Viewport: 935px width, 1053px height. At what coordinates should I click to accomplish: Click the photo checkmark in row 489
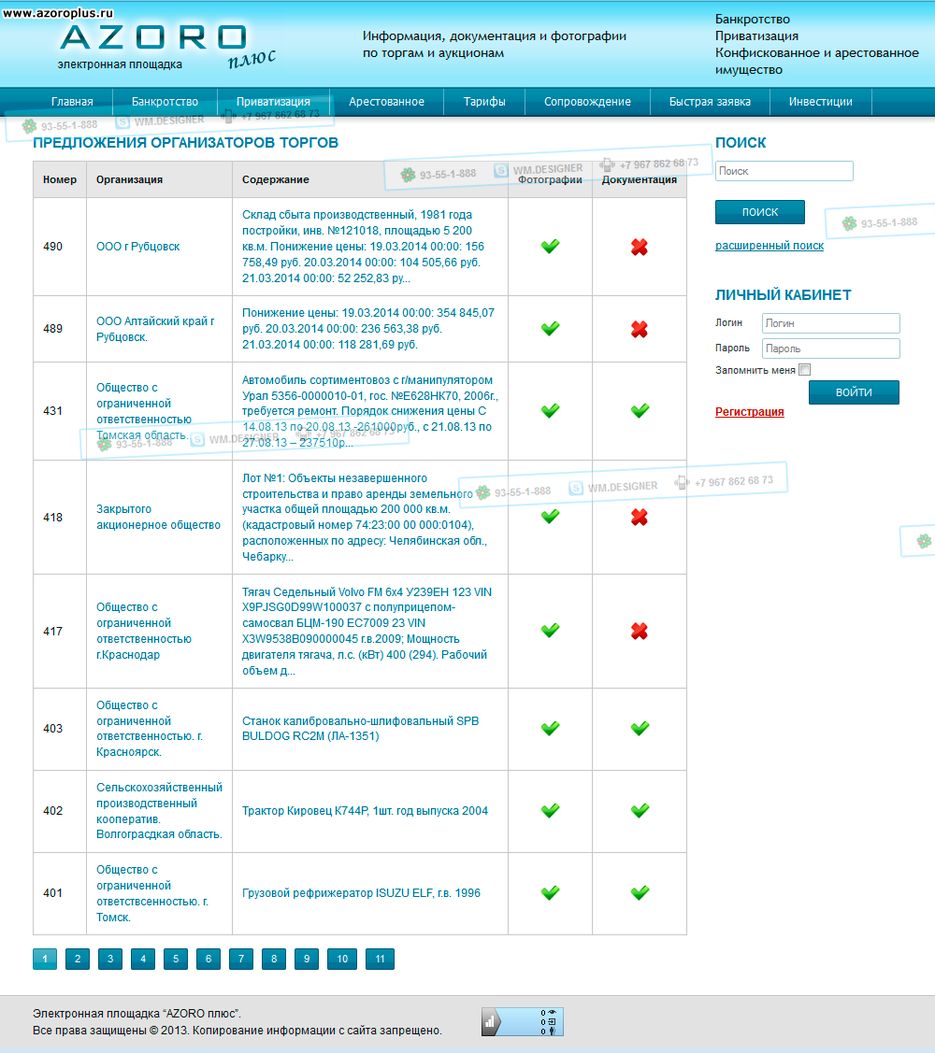coord(550,328)
